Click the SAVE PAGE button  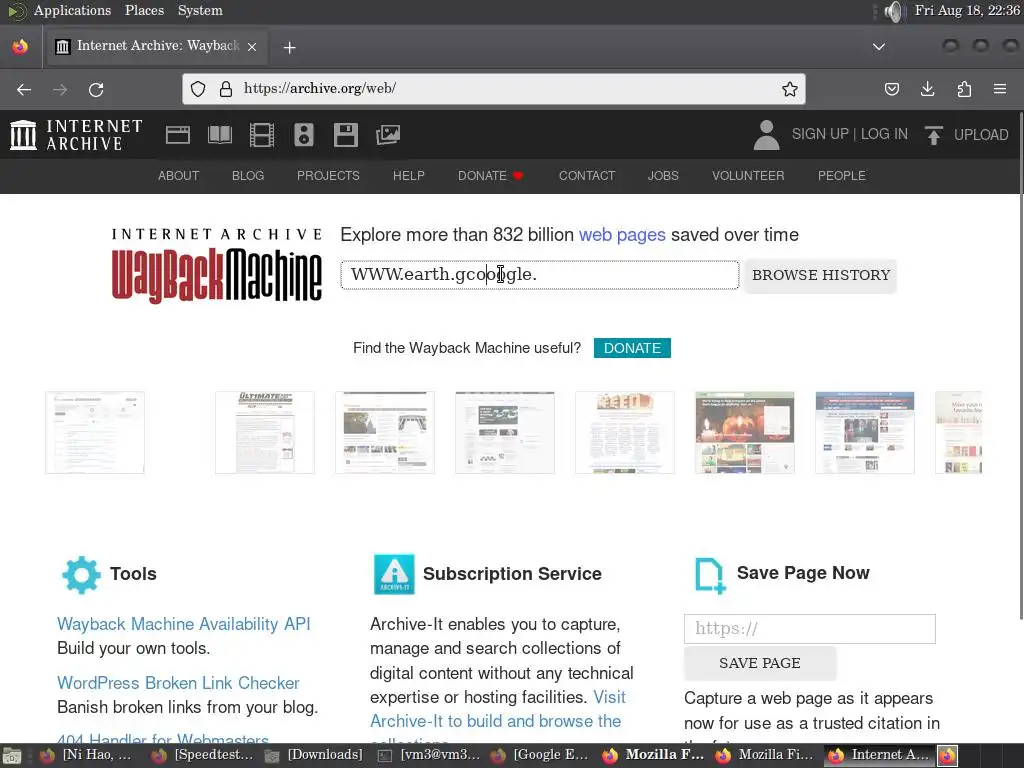click(x=760, y=663)
